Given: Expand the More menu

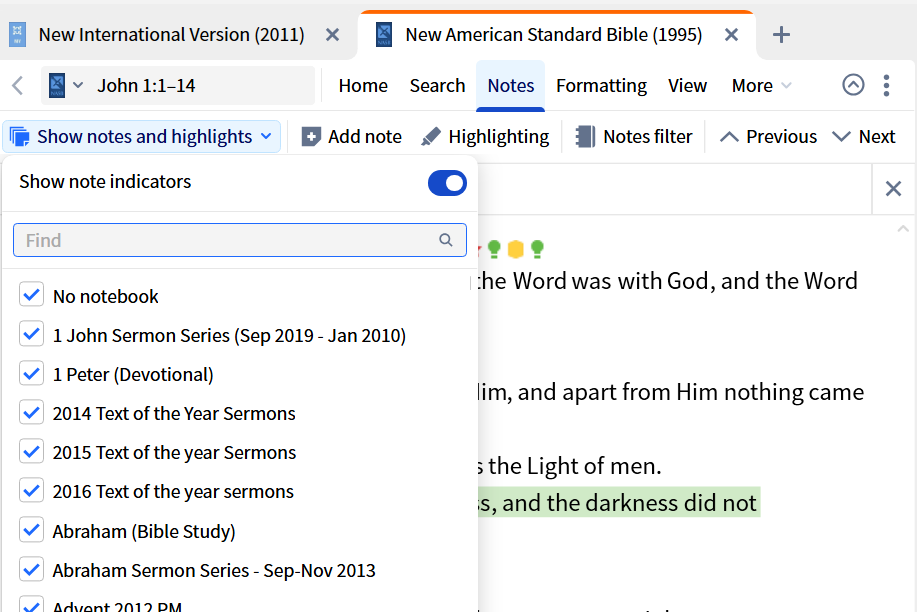Looking at the screenshot, I should tap(761, 86).
